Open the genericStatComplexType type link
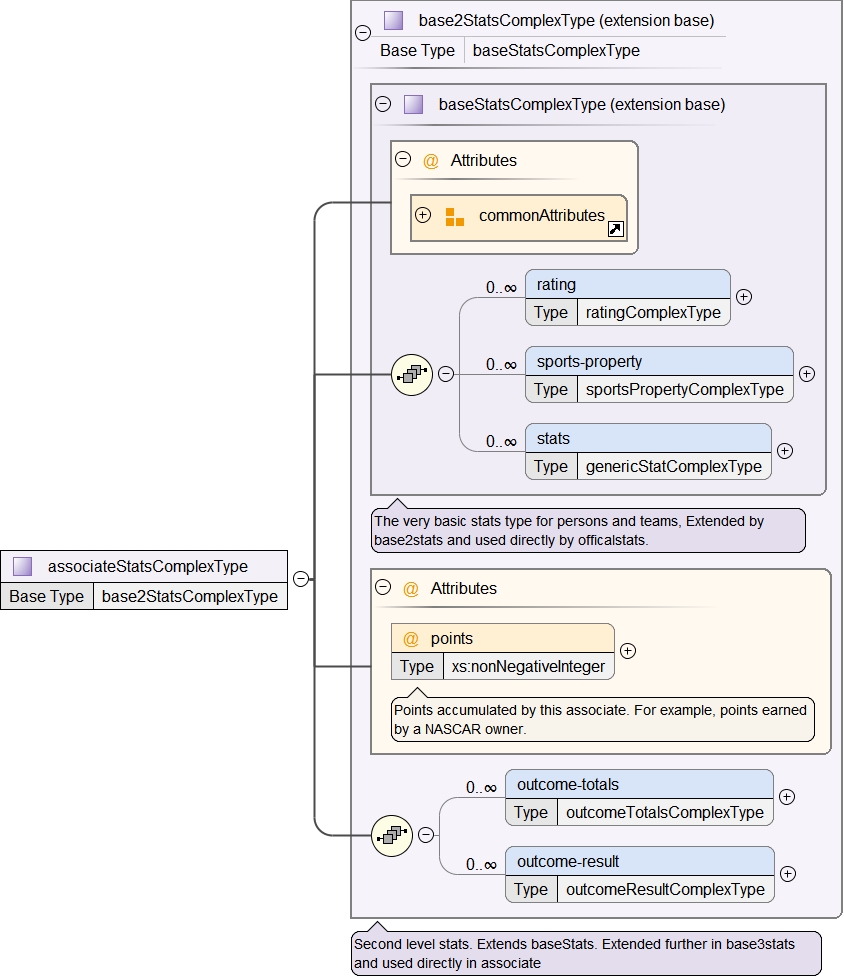This screenshot has width=844, height=979. 673,466
